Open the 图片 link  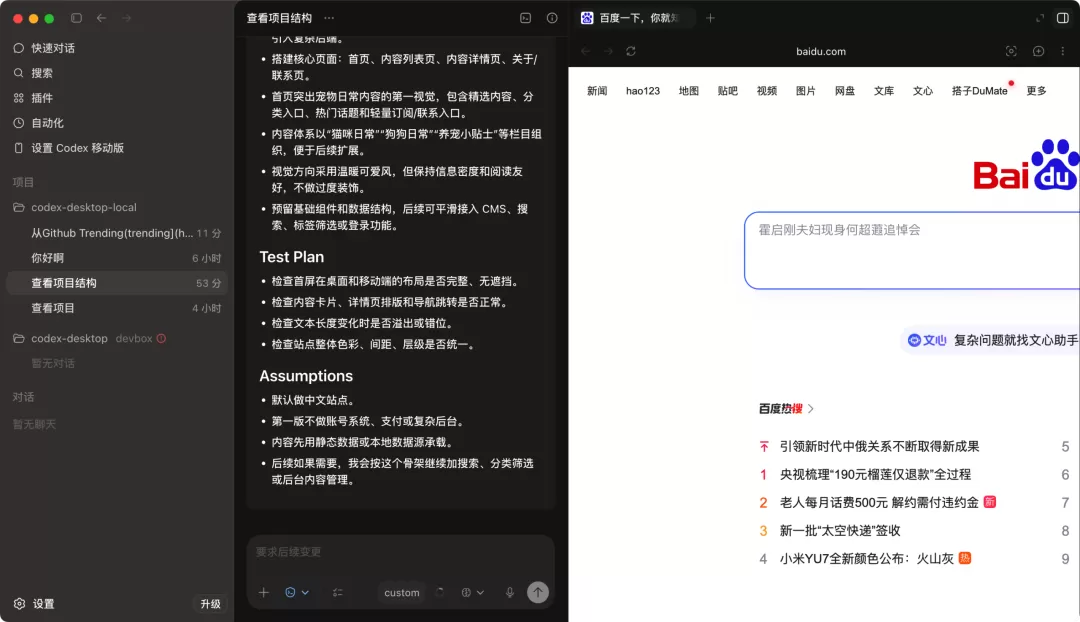806,91
